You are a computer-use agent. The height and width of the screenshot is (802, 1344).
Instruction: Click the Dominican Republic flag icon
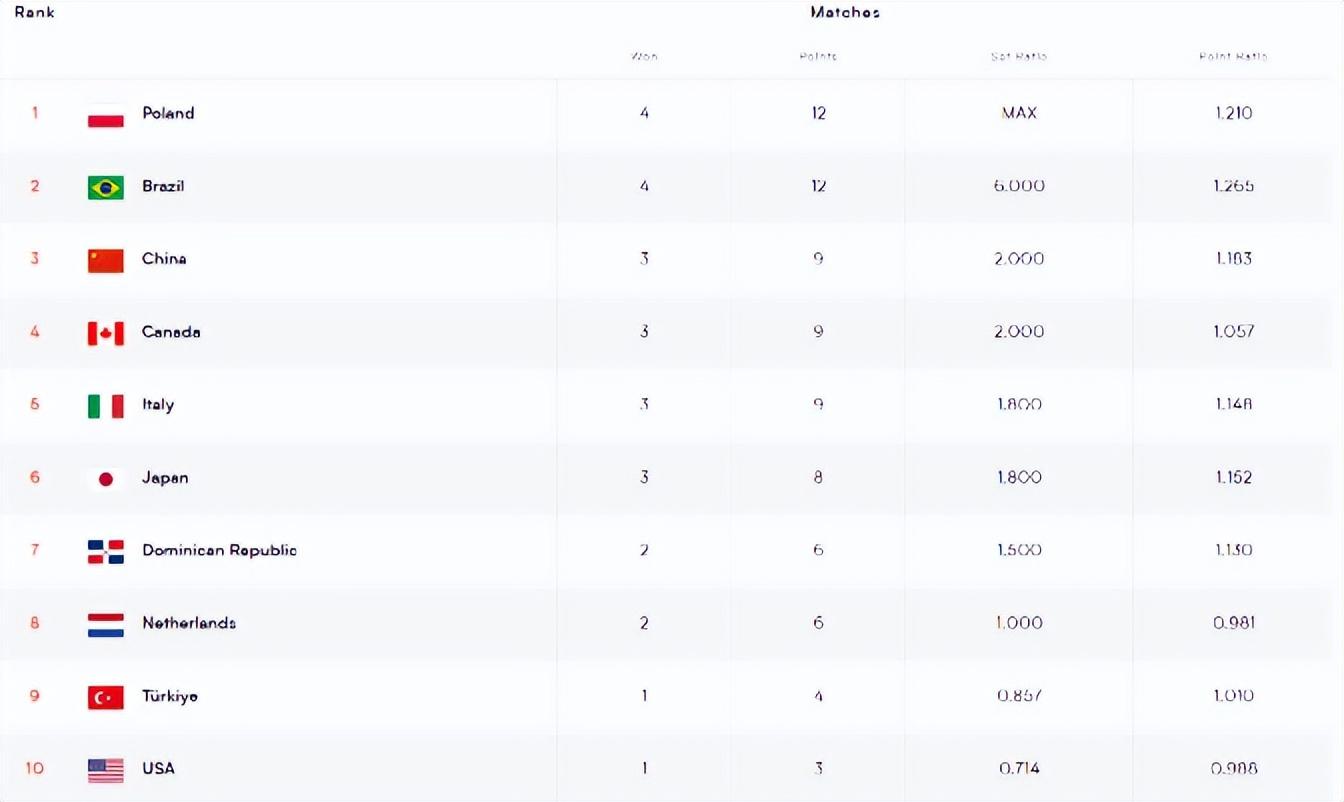106,551
